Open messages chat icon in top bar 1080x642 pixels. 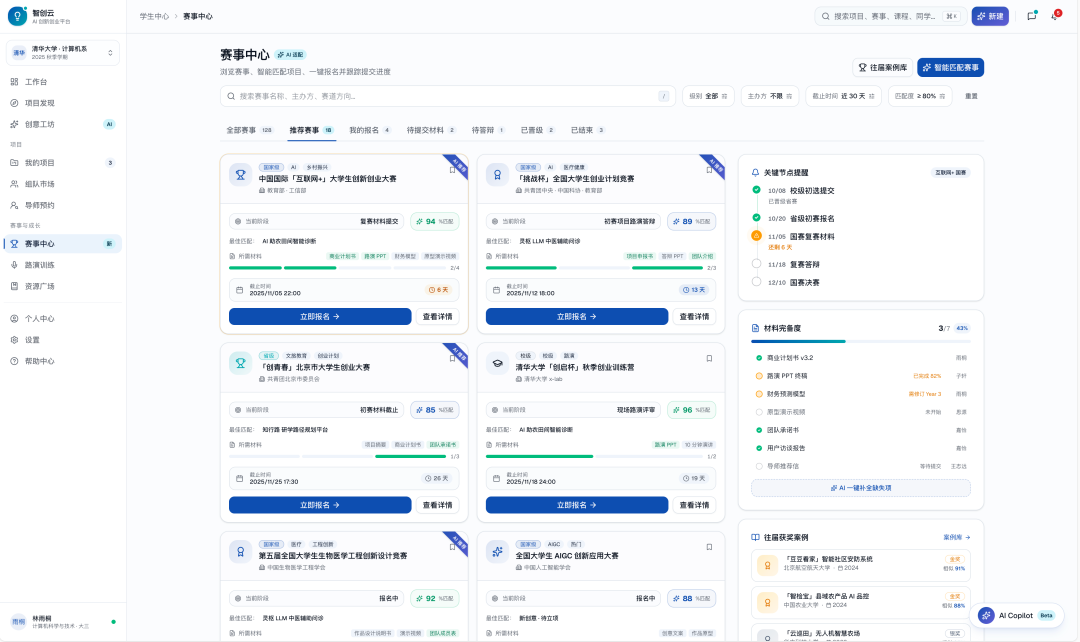1032,16
